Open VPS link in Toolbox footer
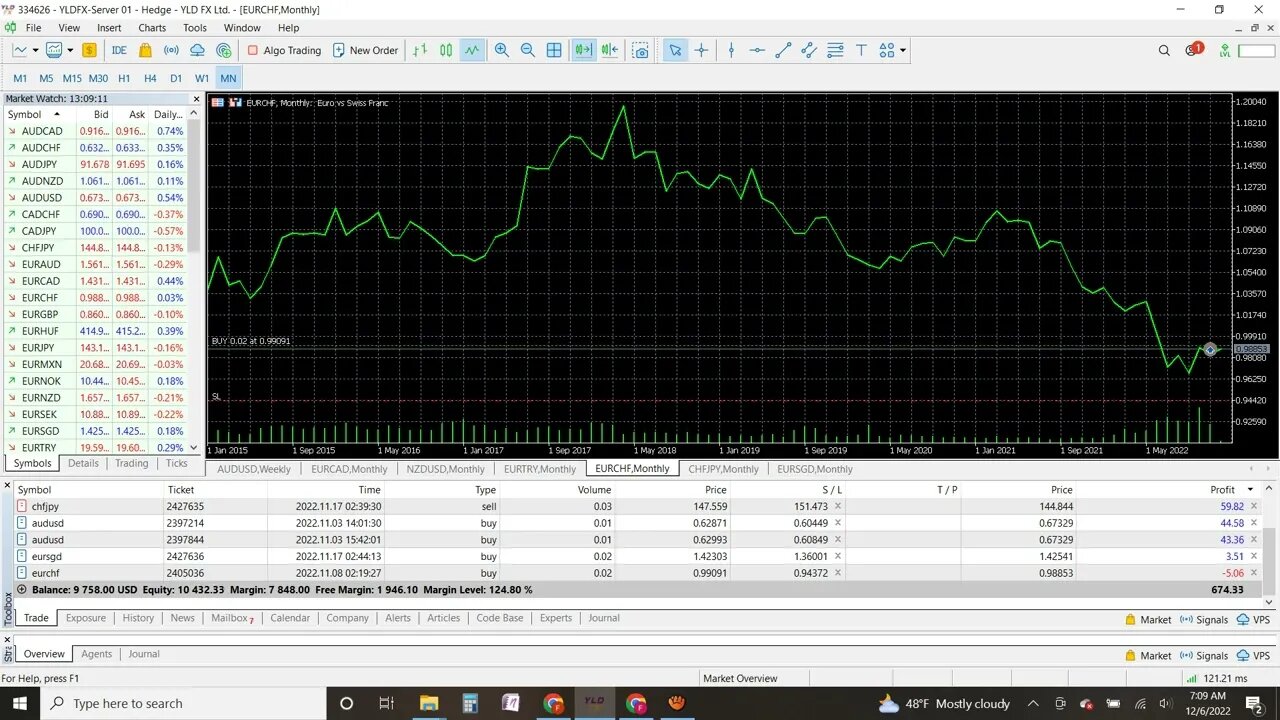Viewport: 1280px width, 720px height. [1253, 620]
